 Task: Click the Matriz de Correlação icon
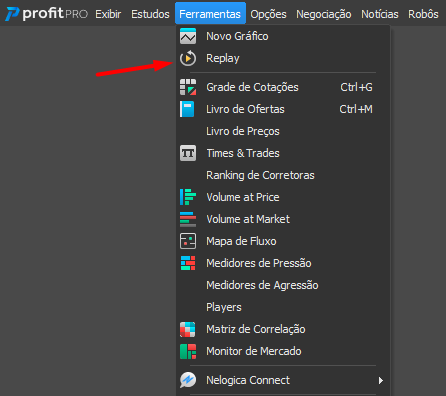[188, 329]
